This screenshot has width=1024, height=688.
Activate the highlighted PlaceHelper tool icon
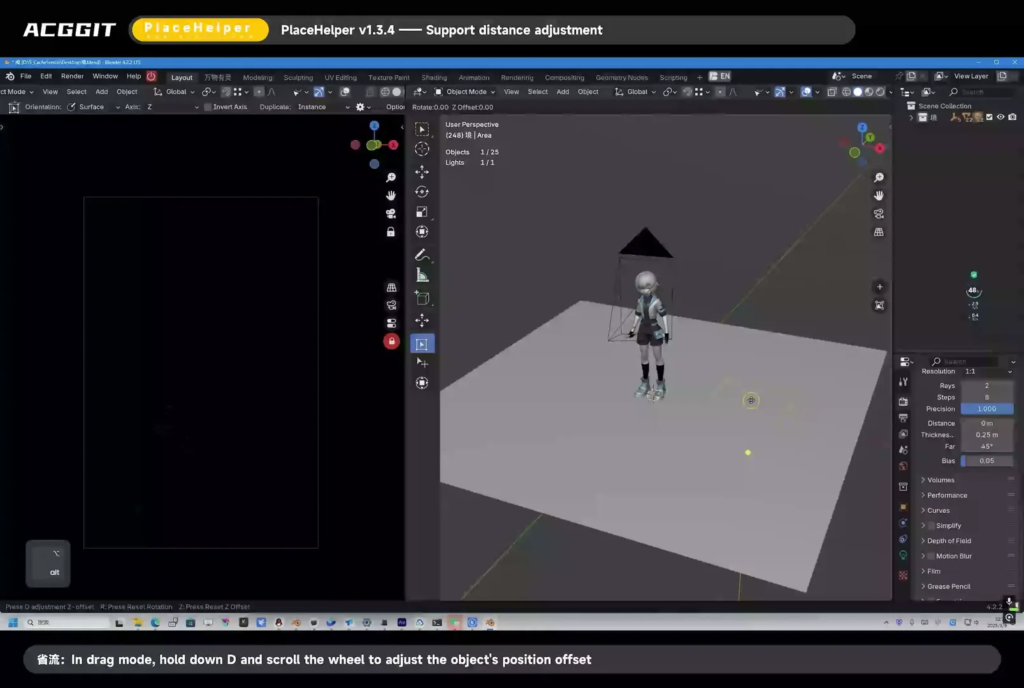(x=422, y=344)
